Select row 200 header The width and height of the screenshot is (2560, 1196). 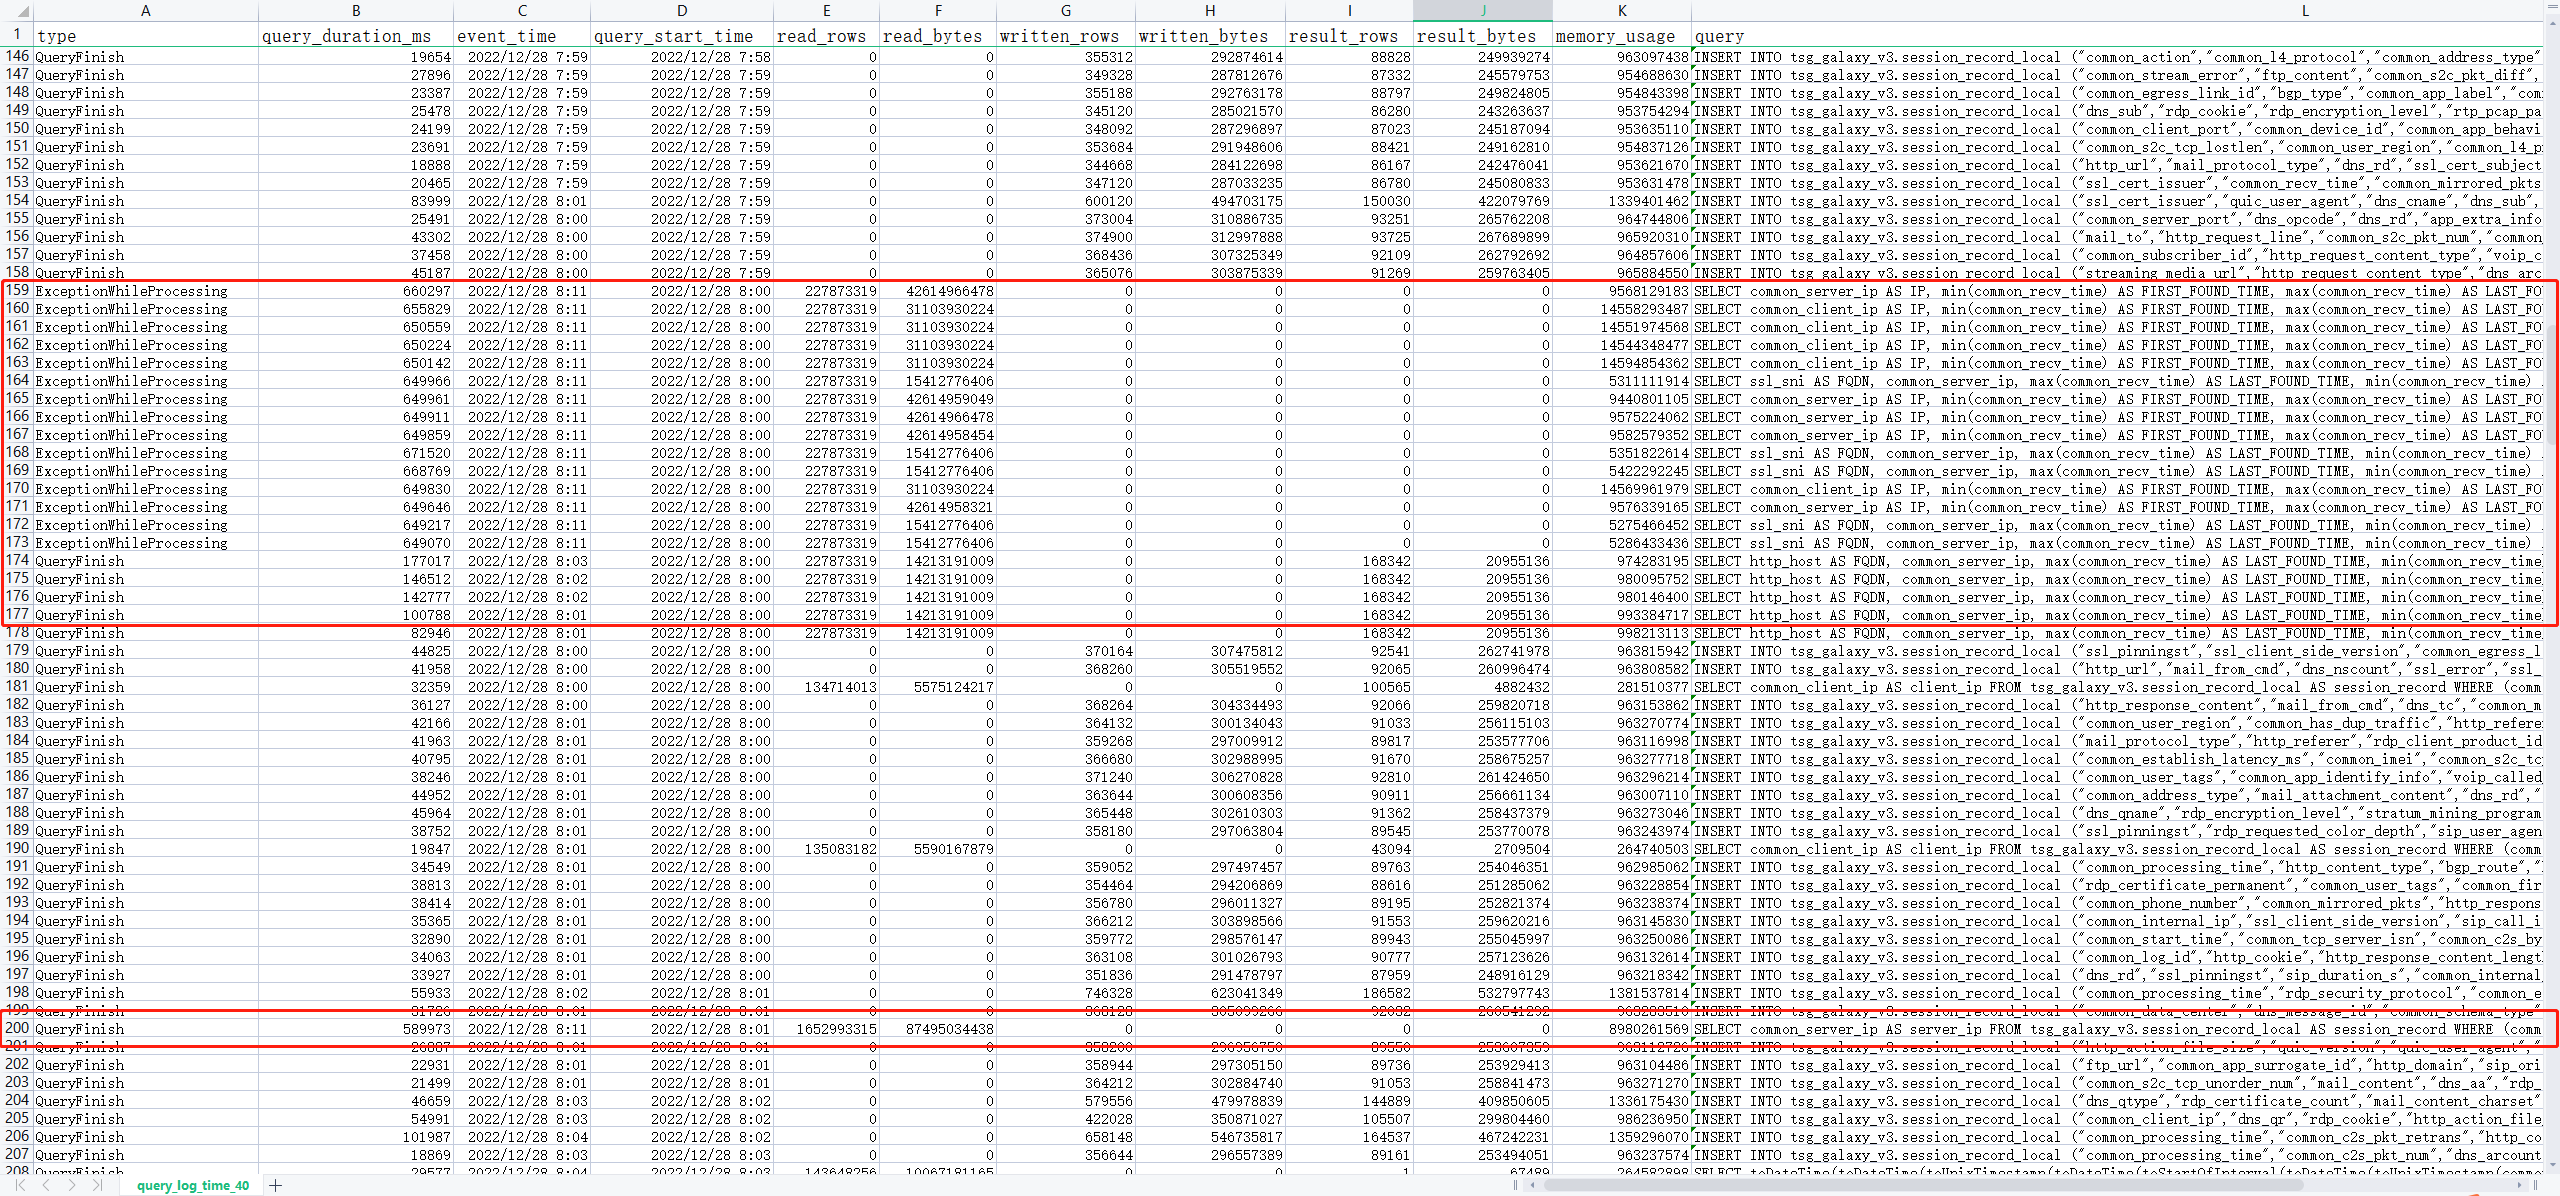(17, 1028)
